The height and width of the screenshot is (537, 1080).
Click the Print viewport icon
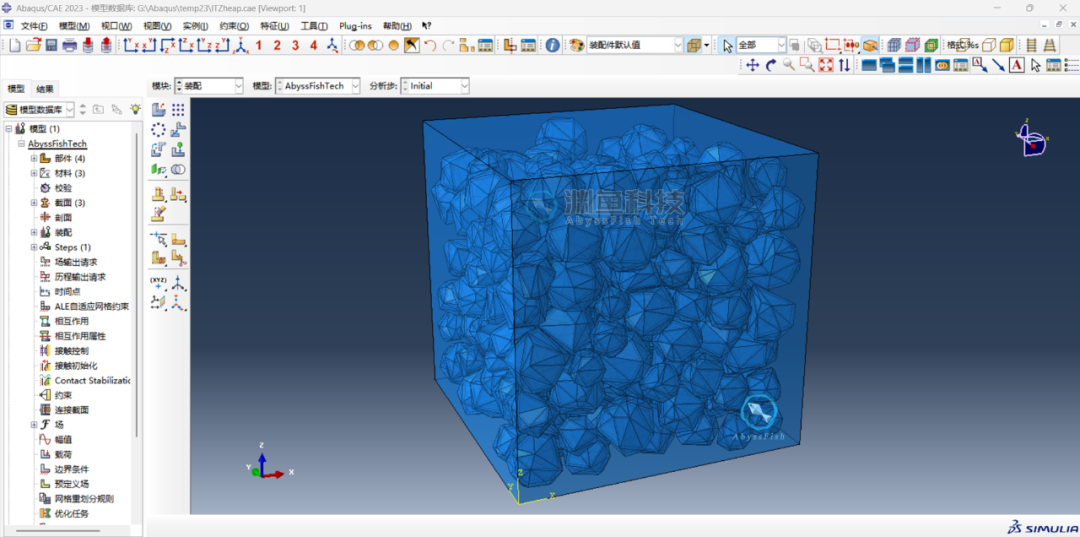[x=70, y=45]
